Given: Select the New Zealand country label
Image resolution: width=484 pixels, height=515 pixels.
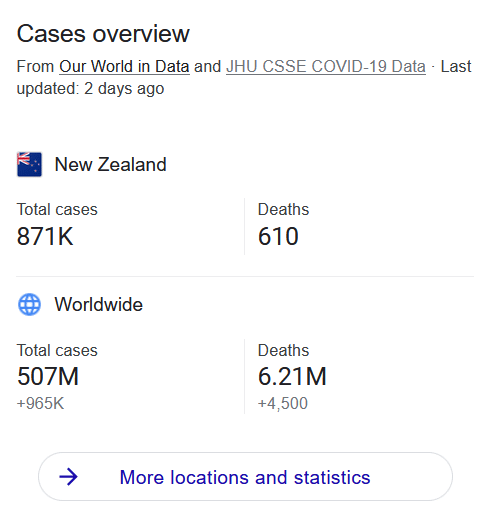Looking at the screenshot, I should click(110, 165).
